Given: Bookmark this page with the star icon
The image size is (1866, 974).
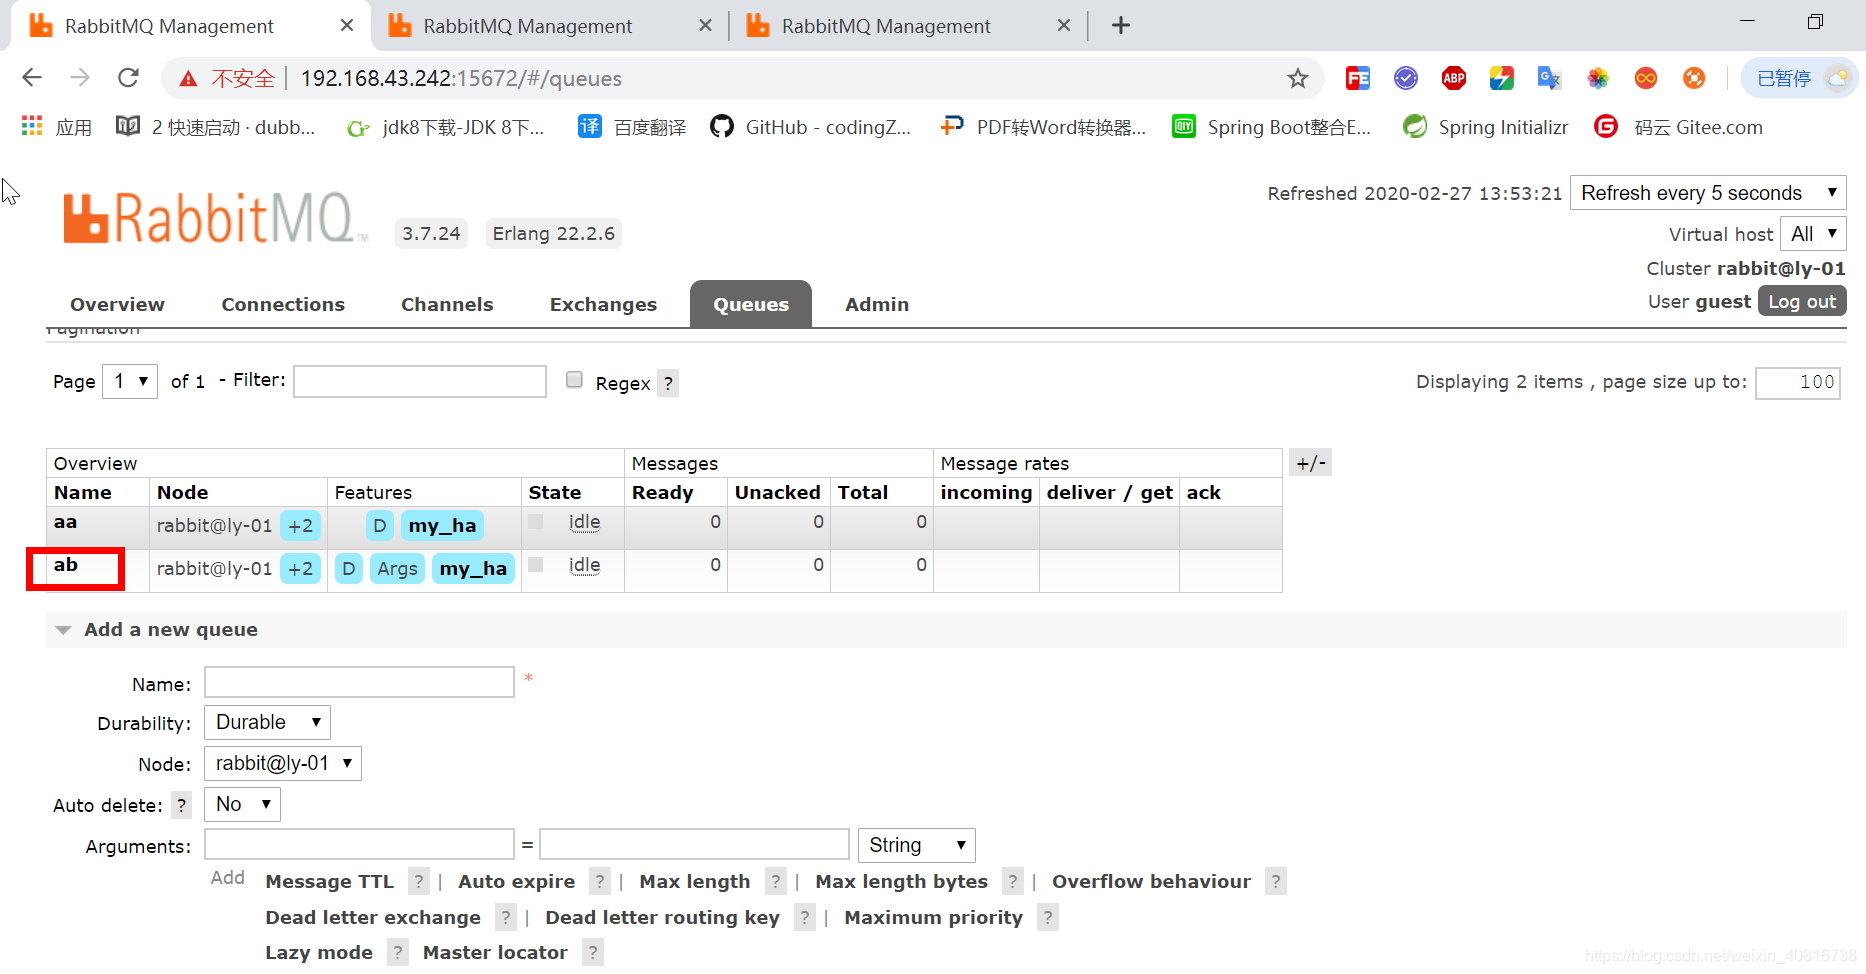Looking at the screenshot, I should tap(1297, 78).
